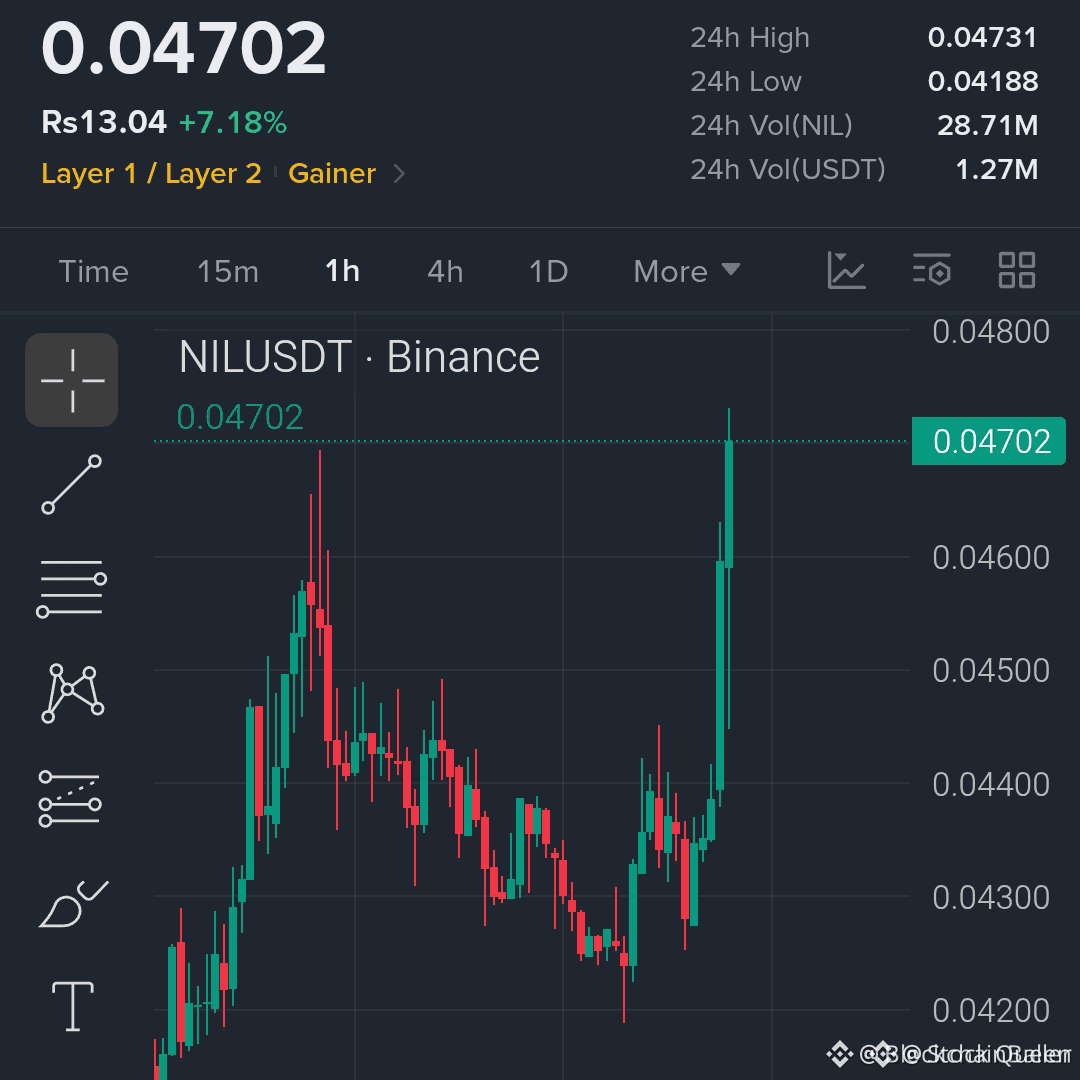
Task: Click the large 0.04702 last price
Action: 183,48
